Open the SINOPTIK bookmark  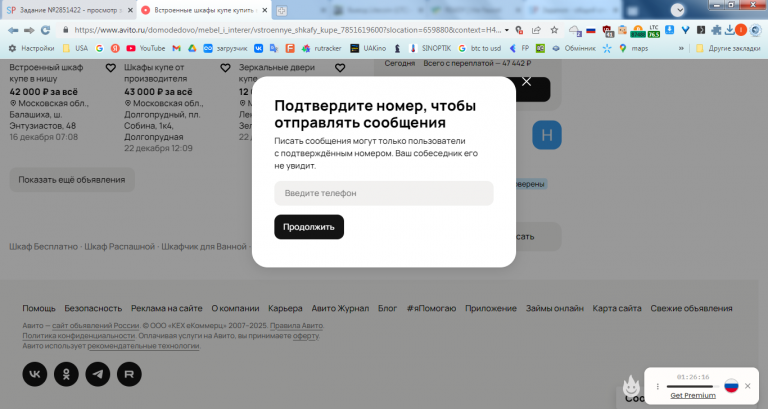[430, 48]
